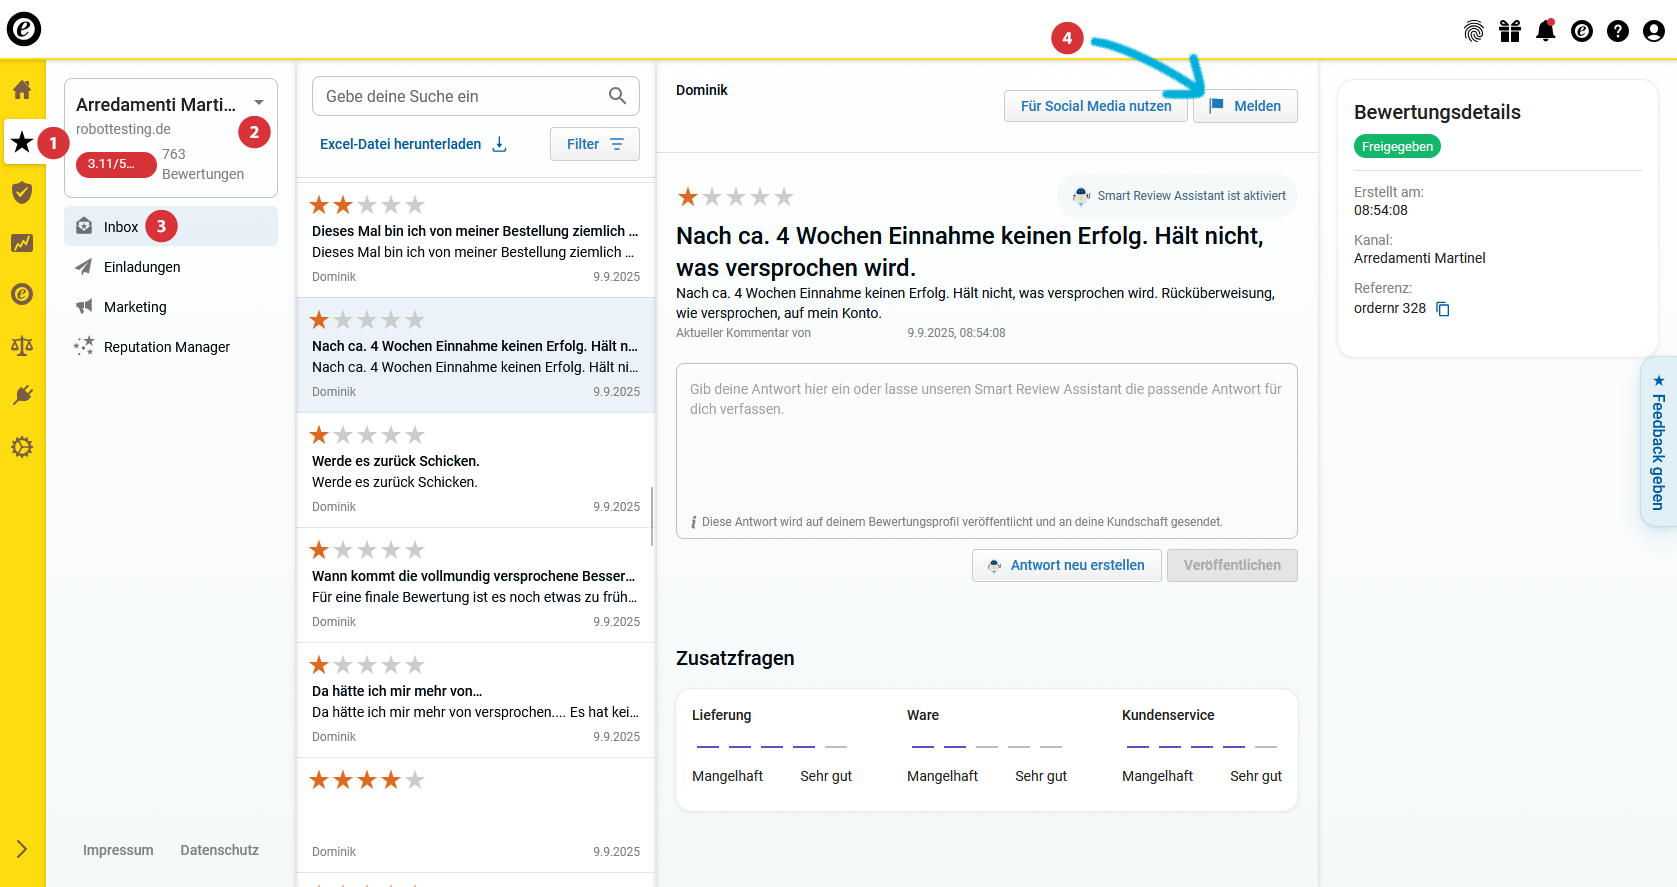Click the Melden button
The height and width of the screenshot is (887, 1677).
[x=1245, y=106]
